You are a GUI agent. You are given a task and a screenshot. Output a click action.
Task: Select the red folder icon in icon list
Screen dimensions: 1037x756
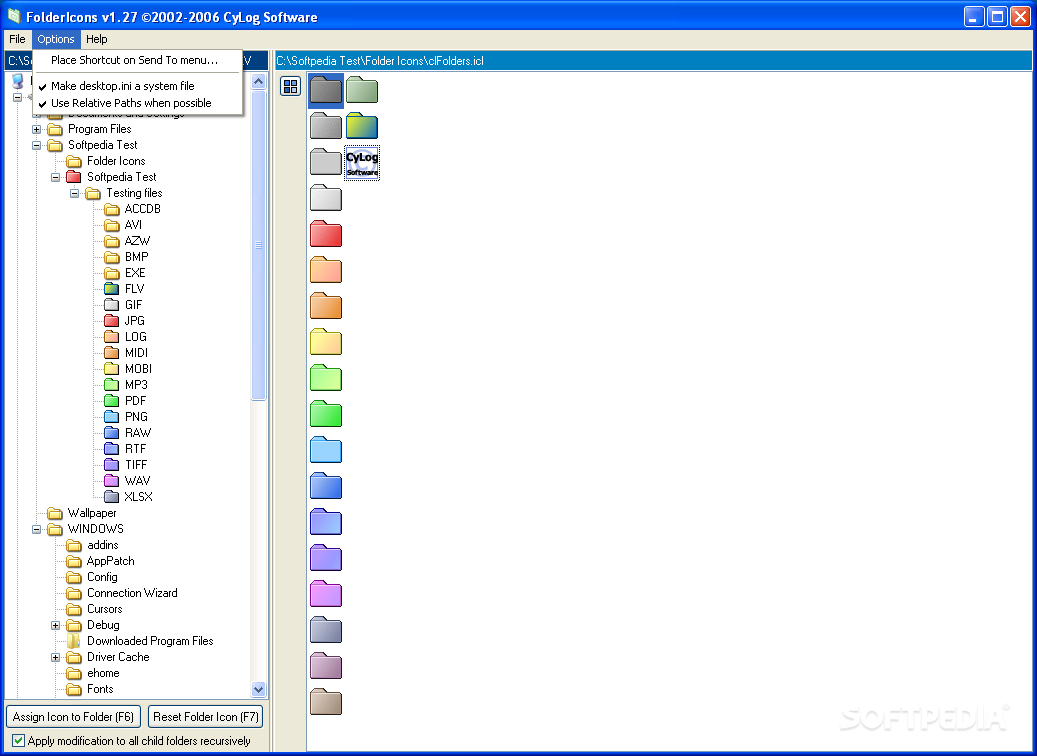pos(326,234)
